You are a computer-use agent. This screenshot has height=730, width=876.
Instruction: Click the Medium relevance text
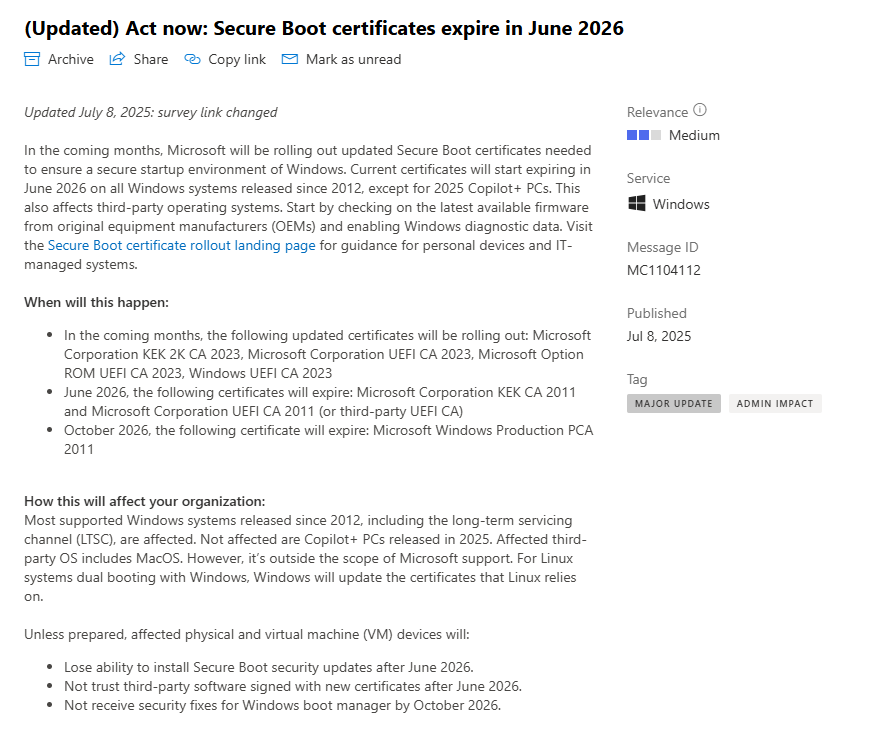694,135
